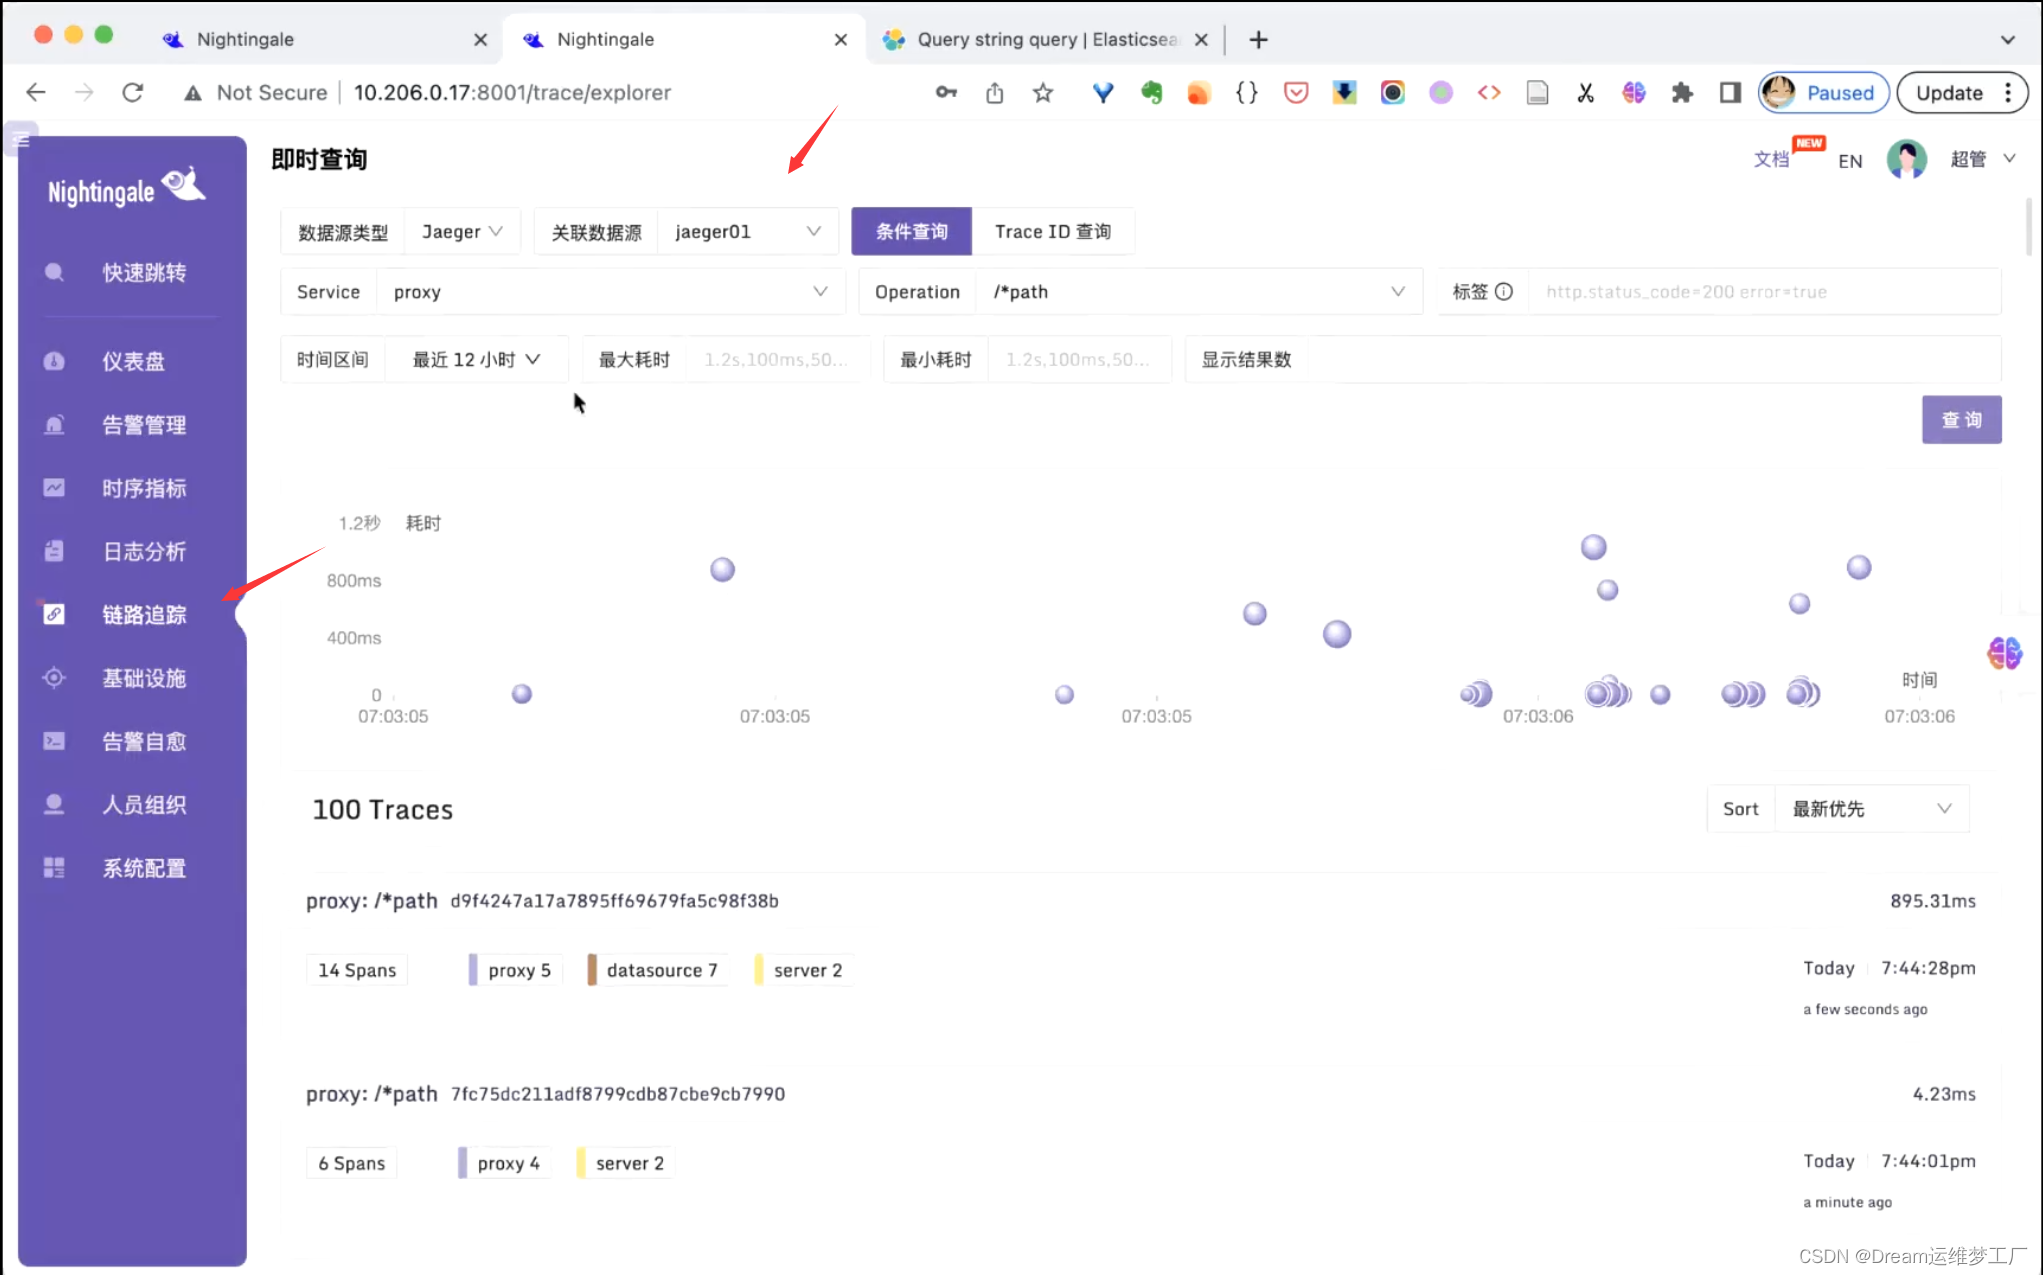The image size is (2043, 1275).
Task: Open the 仪表盘 dashboard sidebar icon
Action: [x=54, y=361]
